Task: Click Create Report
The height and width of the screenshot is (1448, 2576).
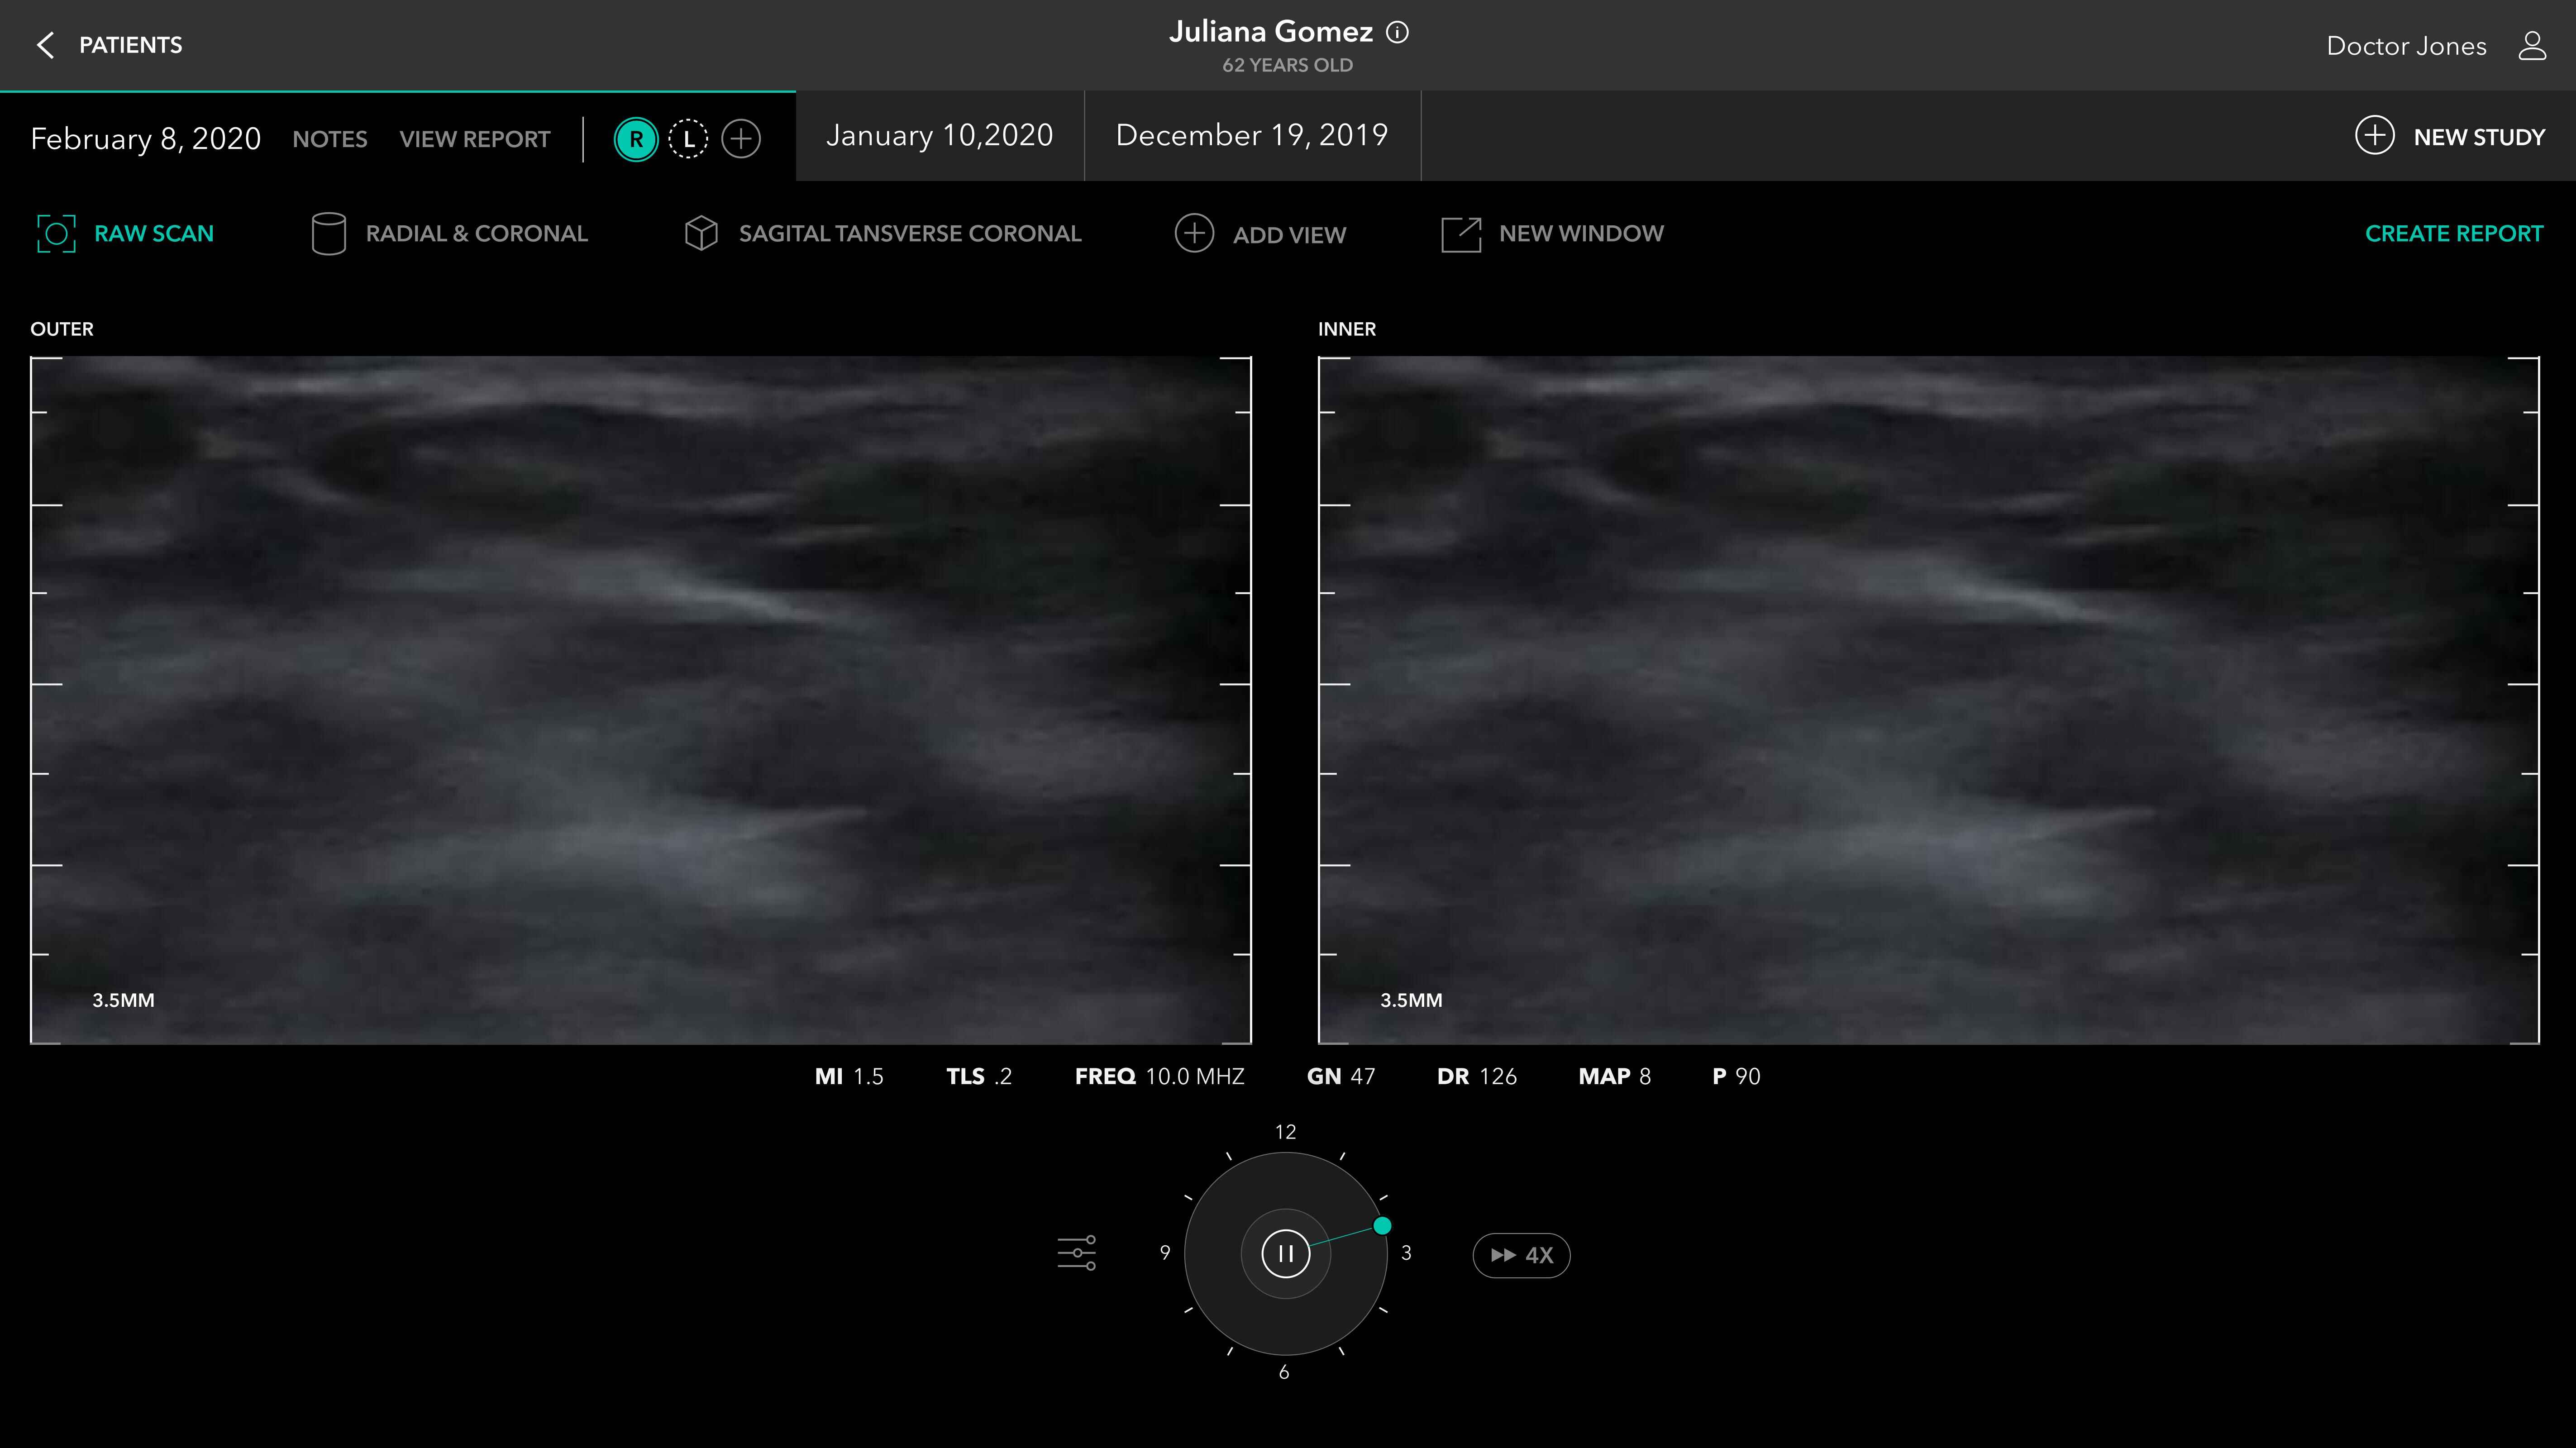Action: tap(2453, 234)
